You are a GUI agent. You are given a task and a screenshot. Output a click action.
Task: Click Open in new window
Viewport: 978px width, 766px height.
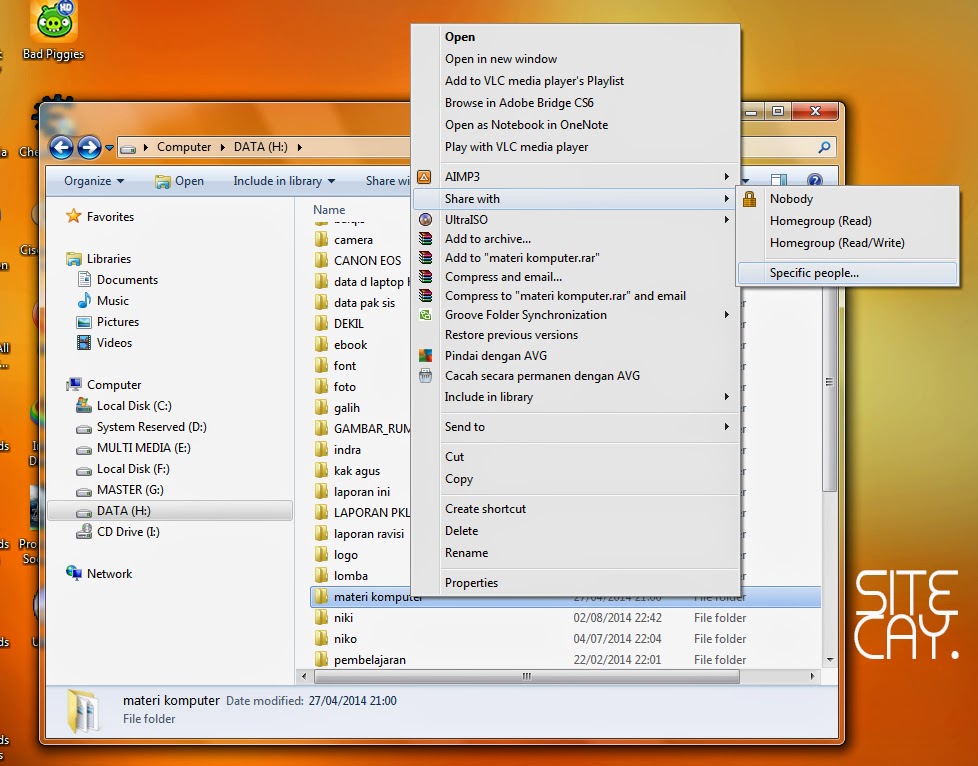point(575,59)
